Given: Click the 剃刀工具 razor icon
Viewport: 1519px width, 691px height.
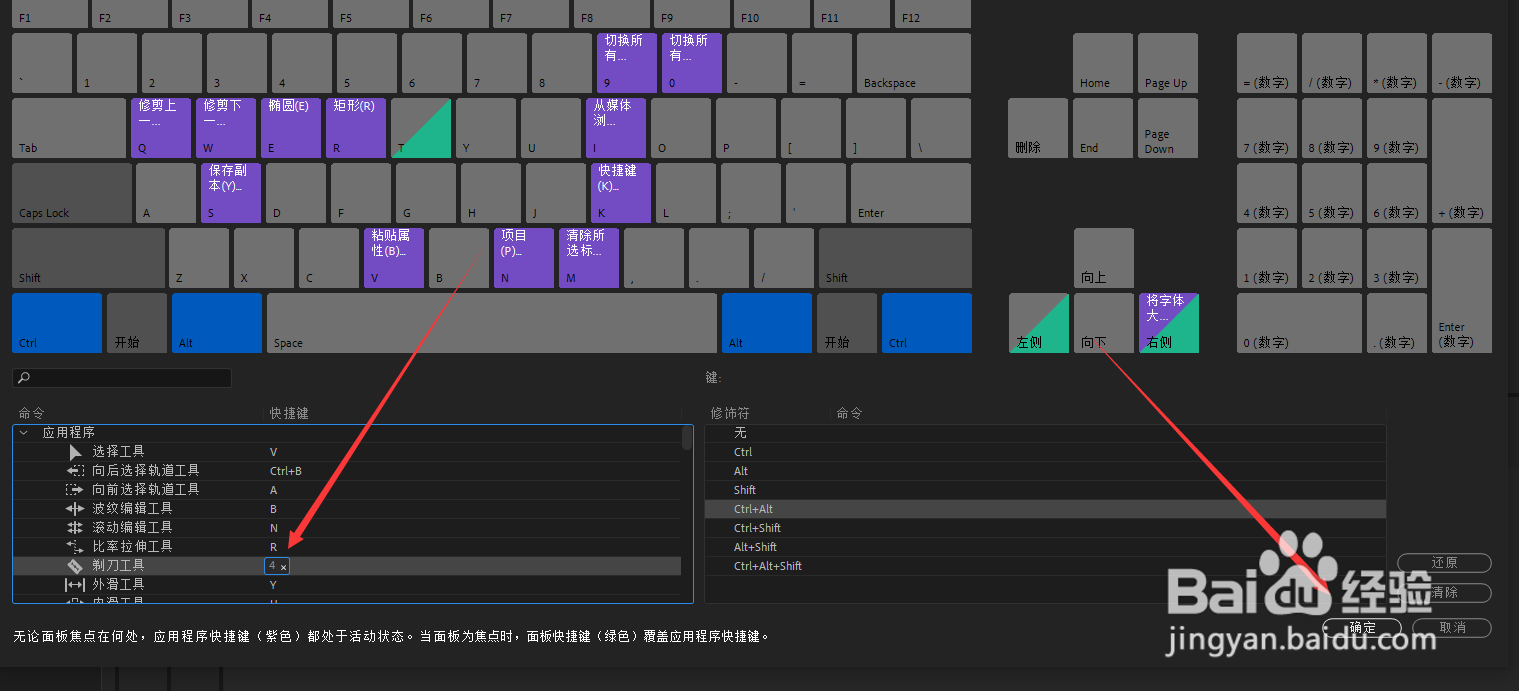Looking at the screenshot, I should [x=75, y=566].
